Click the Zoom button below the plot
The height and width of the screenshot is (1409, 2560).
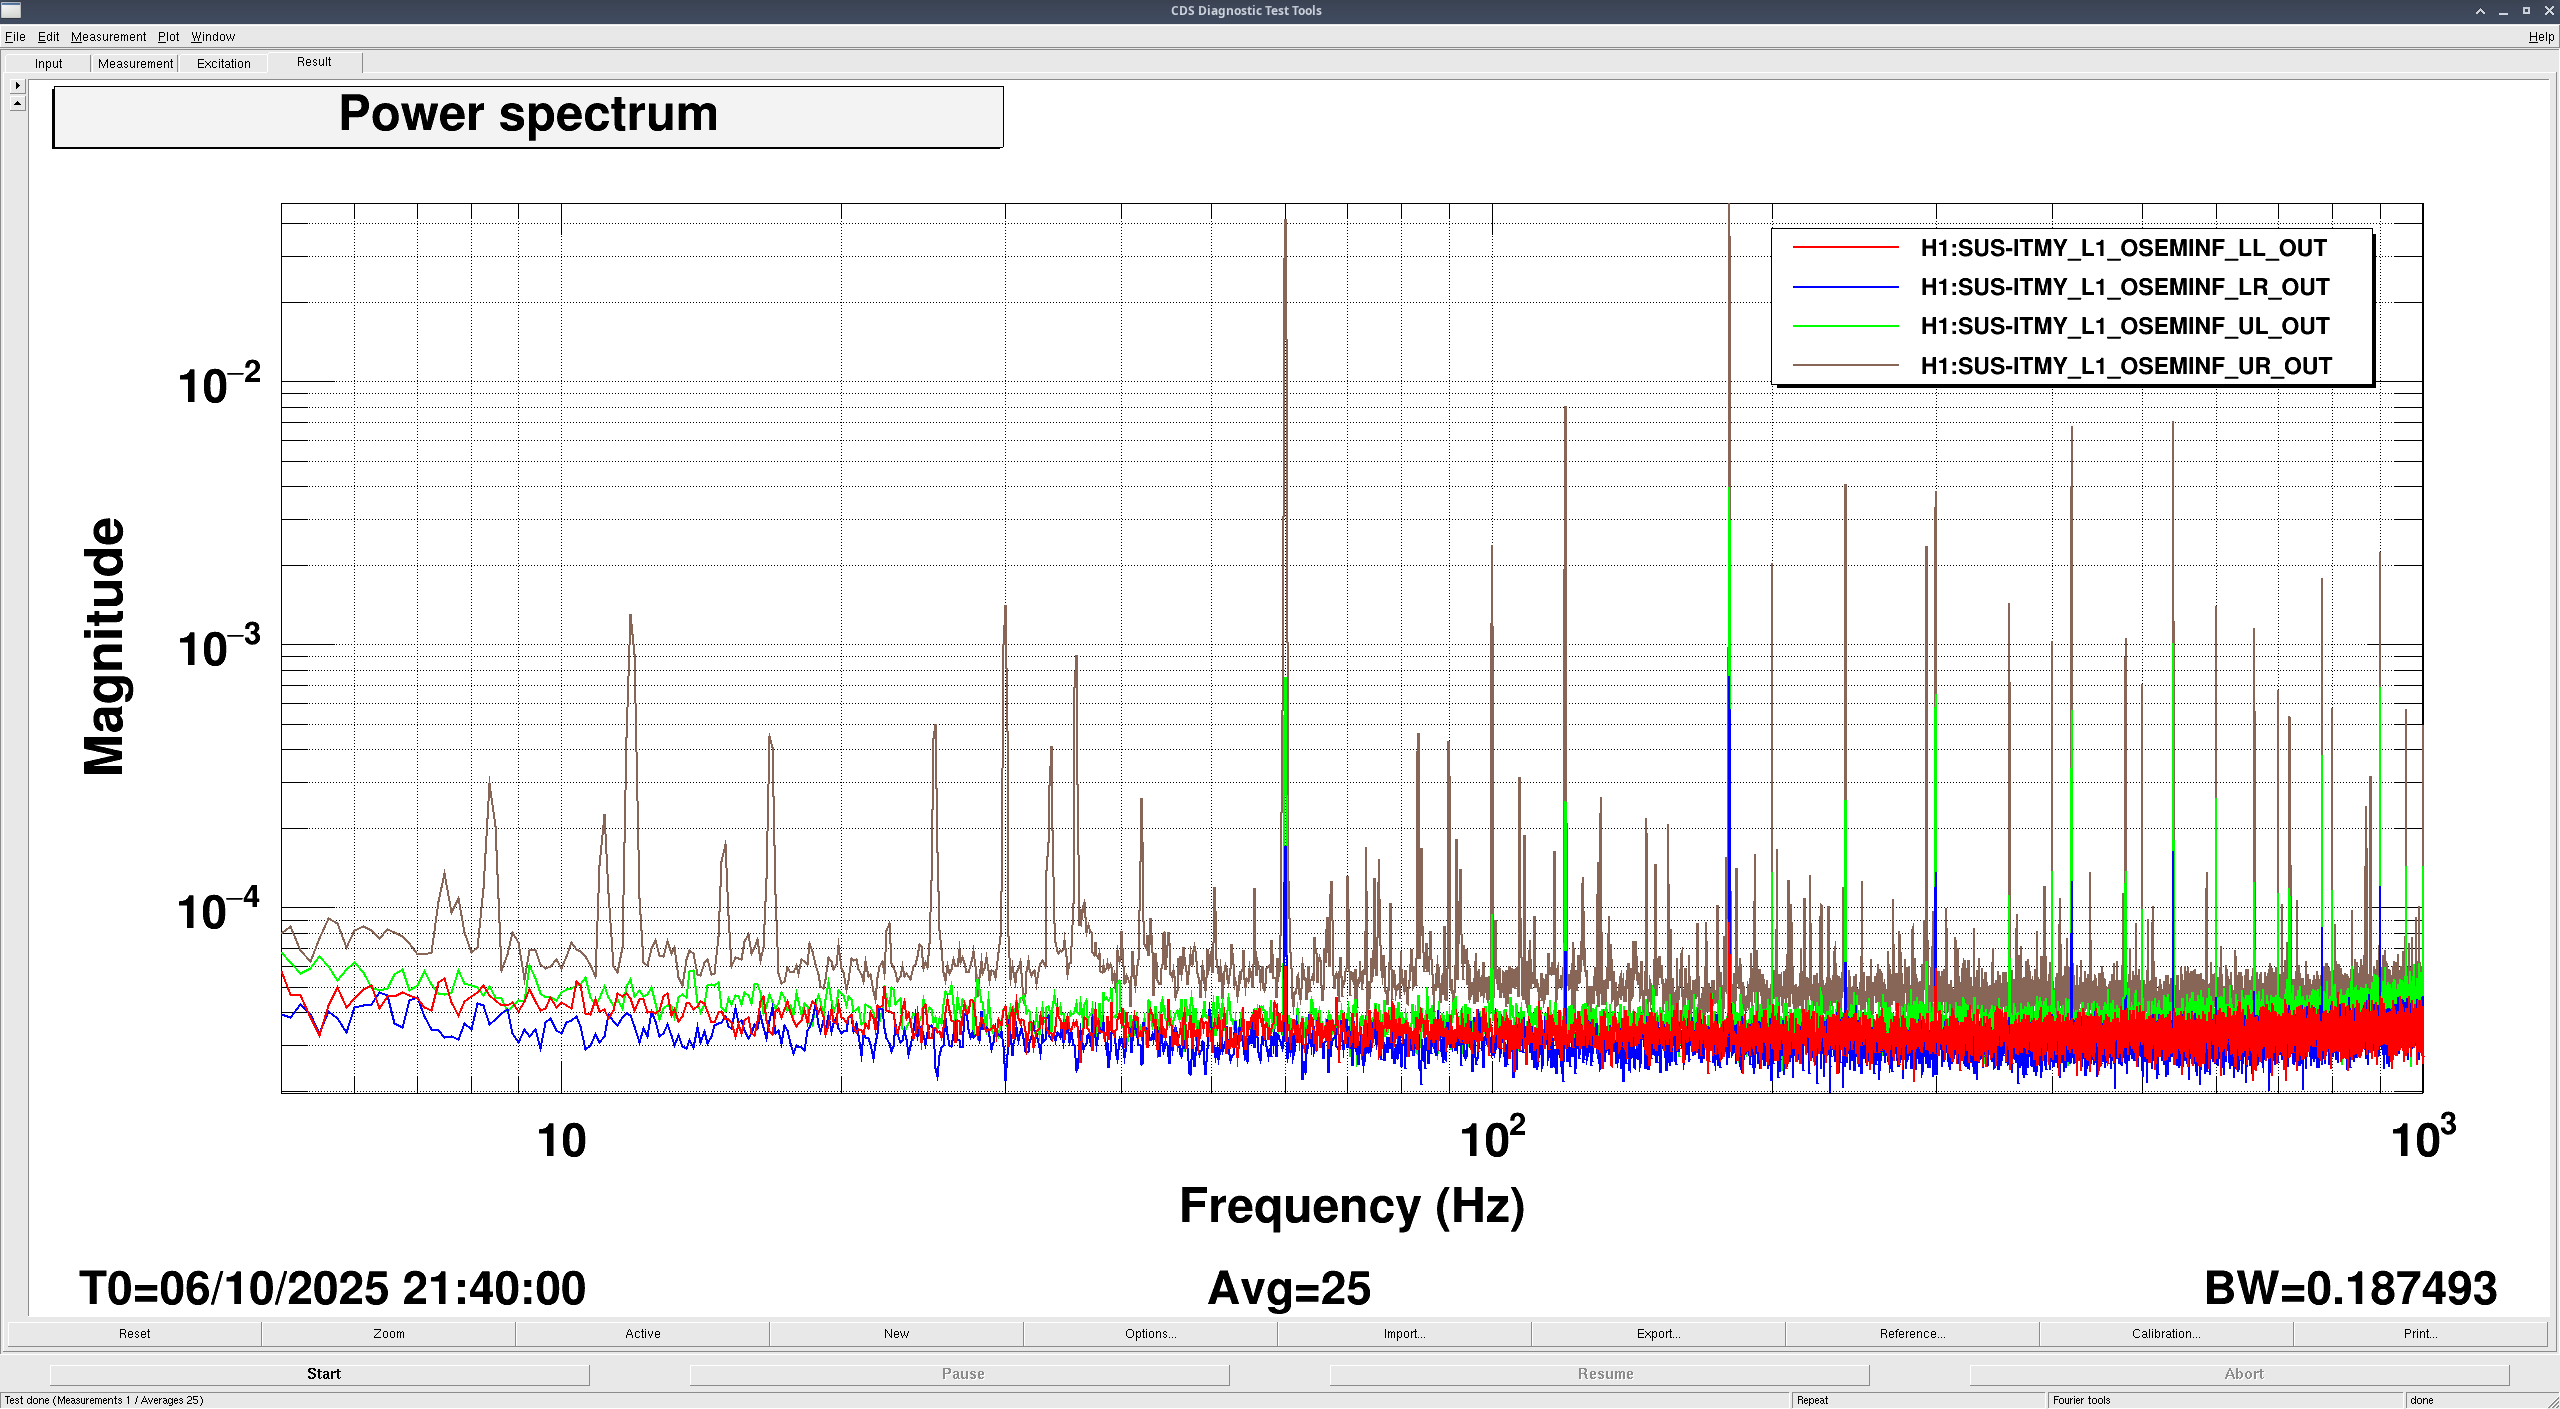pyautogui.click(x=388, y=1333)
